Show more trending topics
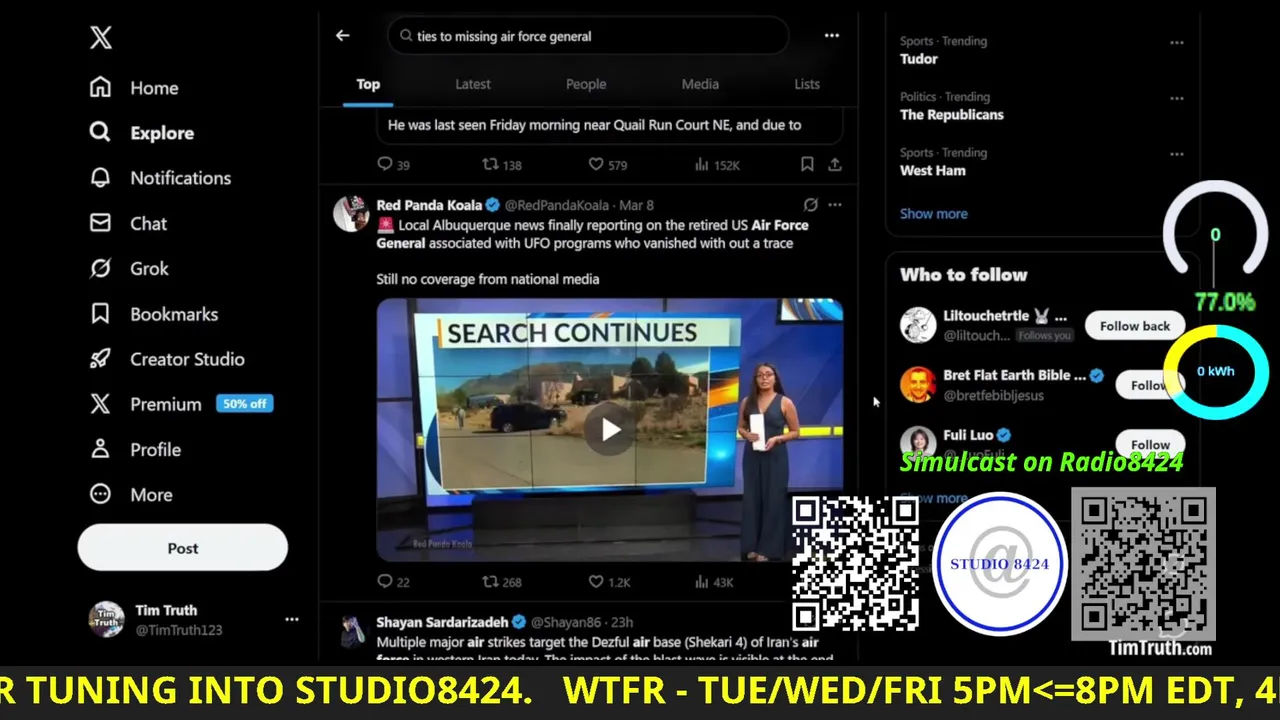This screenshot has height=720, width=1280. pos(933,213)
